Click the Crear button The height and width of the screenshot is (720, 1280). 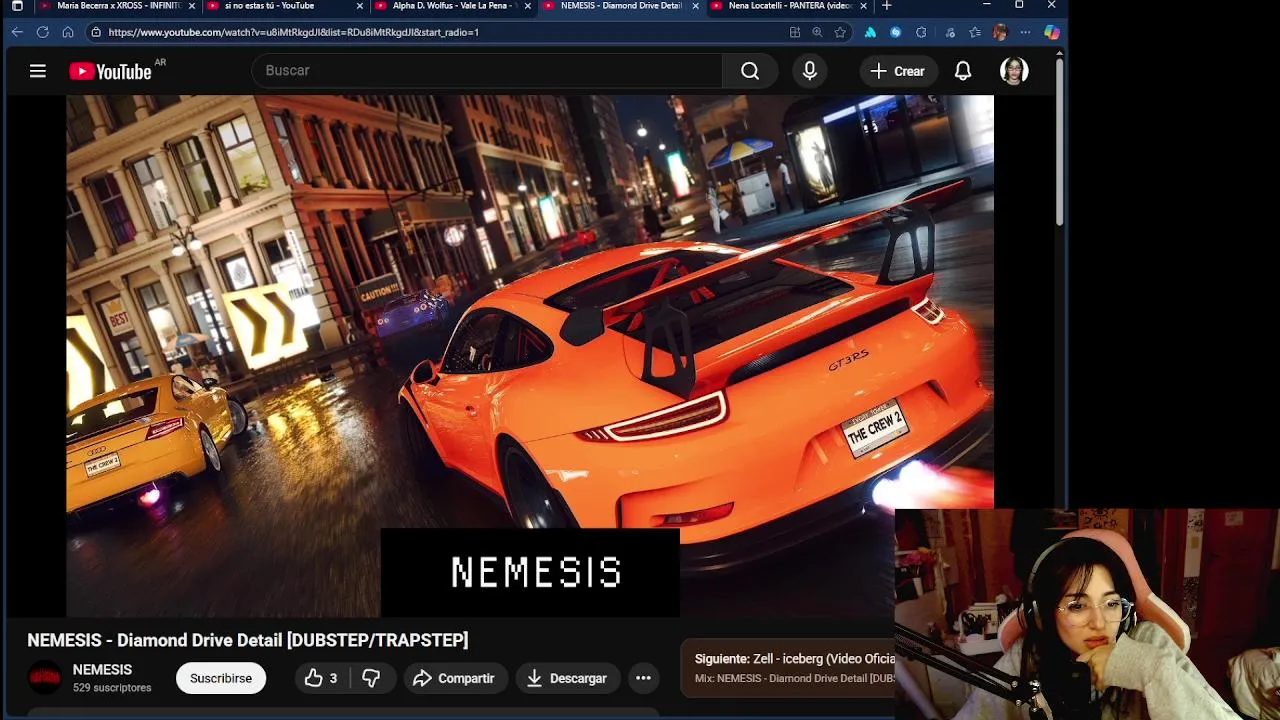point(898,71)
